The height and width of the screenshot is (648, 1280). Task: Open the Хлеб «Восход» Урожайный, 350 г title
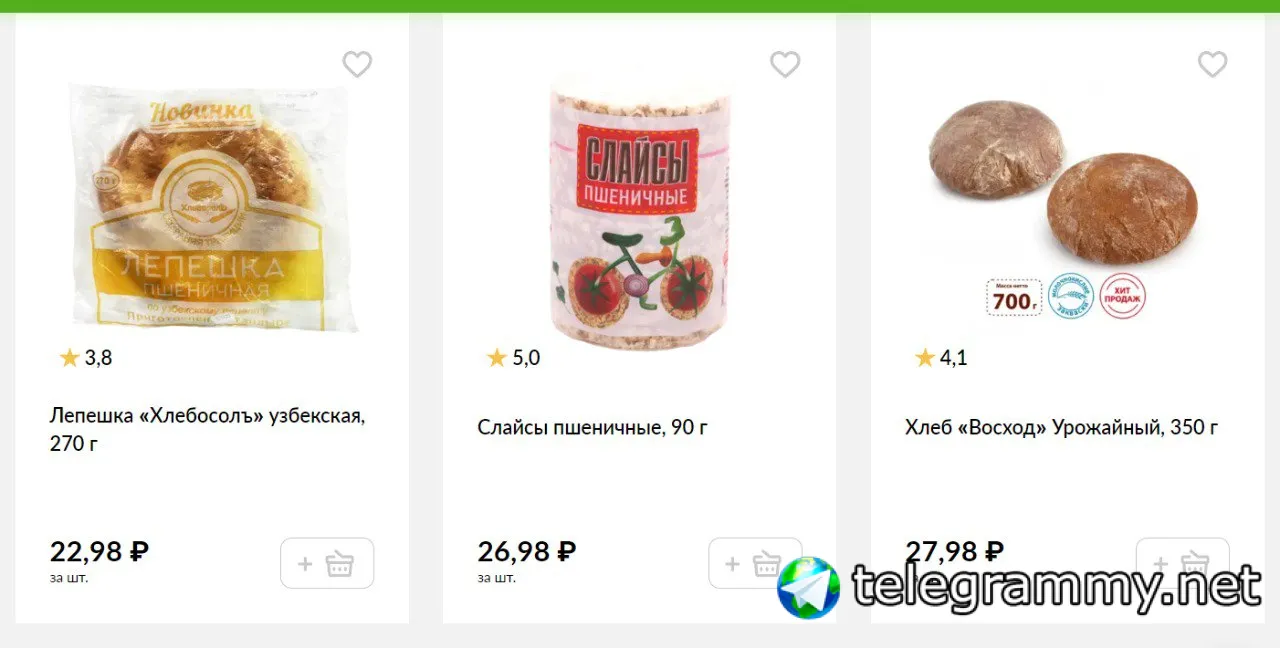[x=1062, y=428]
